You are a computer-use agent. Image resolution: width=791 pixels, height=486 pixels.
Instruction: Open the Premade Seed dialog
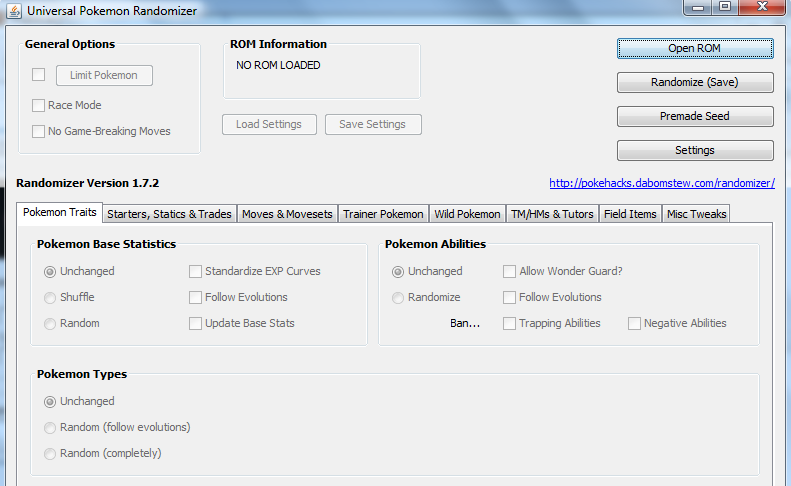point(694,116)
